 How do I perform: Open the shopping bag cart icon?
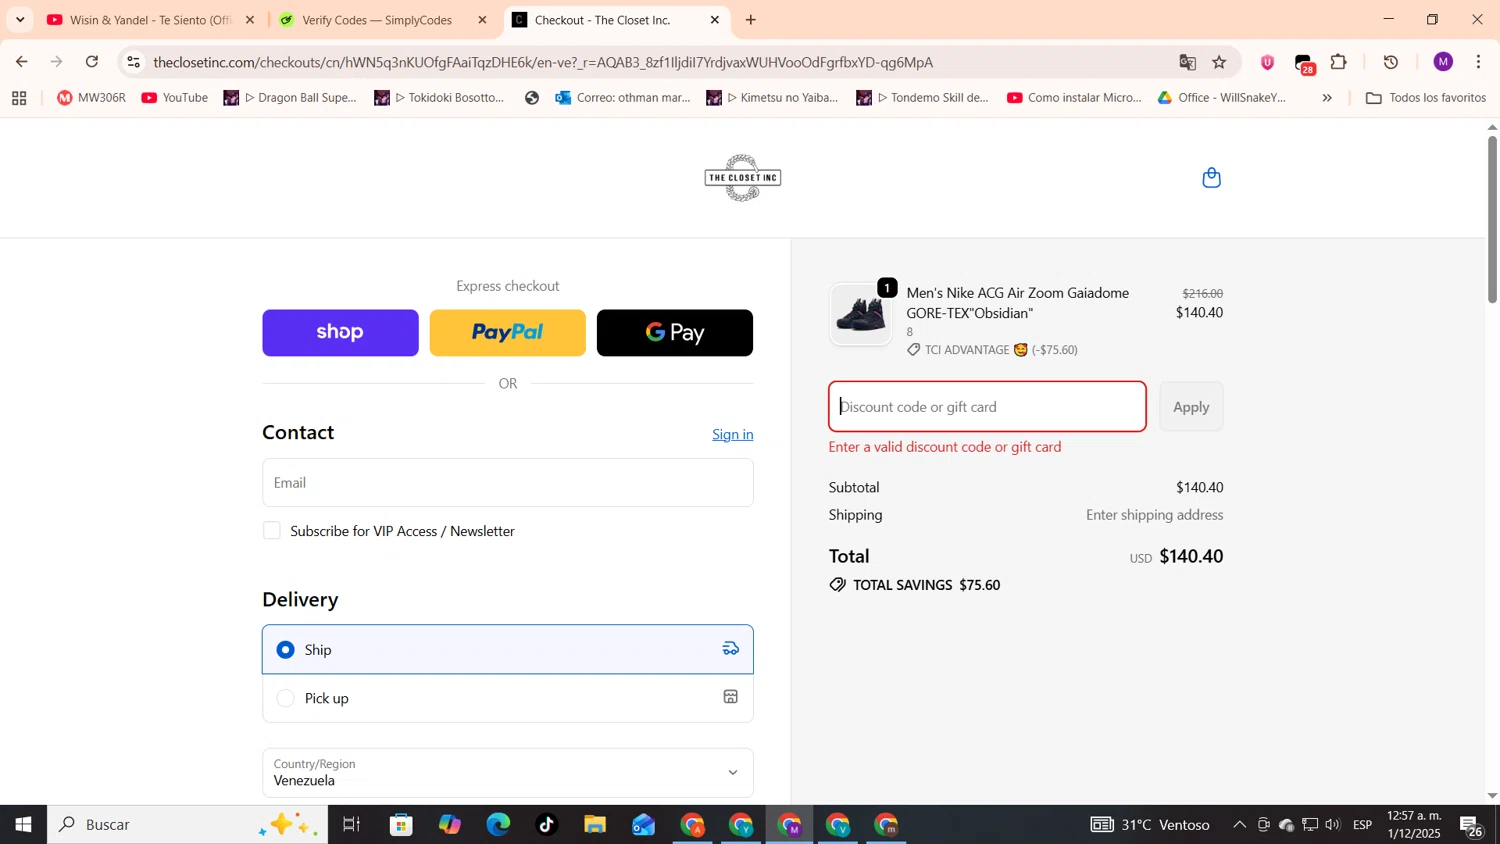pyautogui.click(x=1211, y=178)
